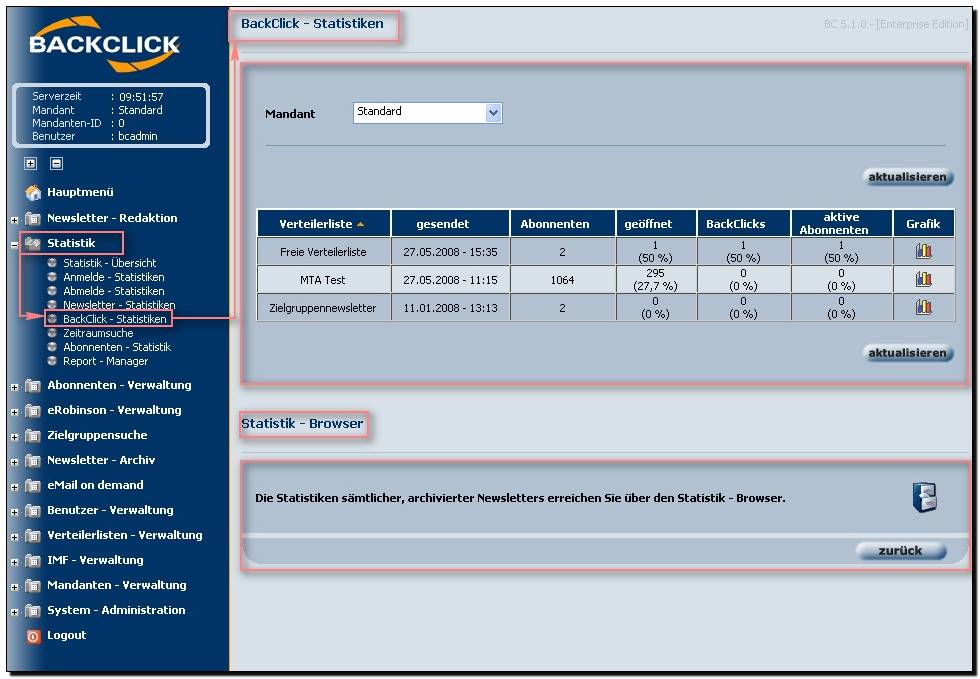Expand the Benutzer - Verwaltung tree node
Screen dimensions: 980x679
(x=14, y=512)
